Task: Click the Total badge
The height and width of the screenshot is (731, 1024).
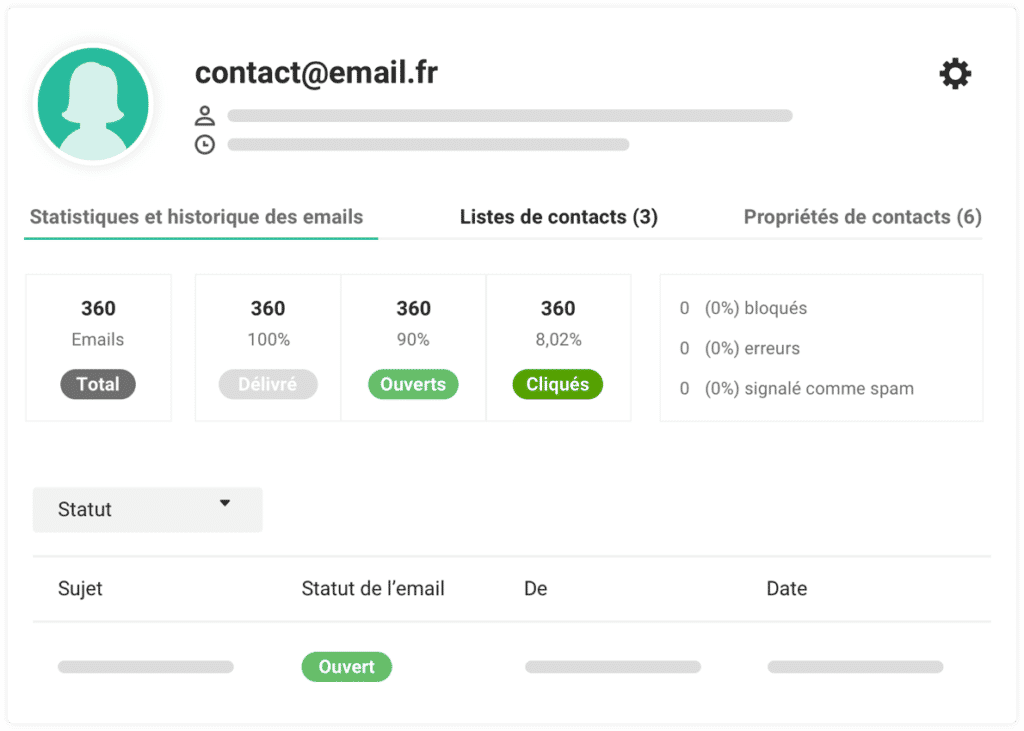Action: [x=98, y=385]
